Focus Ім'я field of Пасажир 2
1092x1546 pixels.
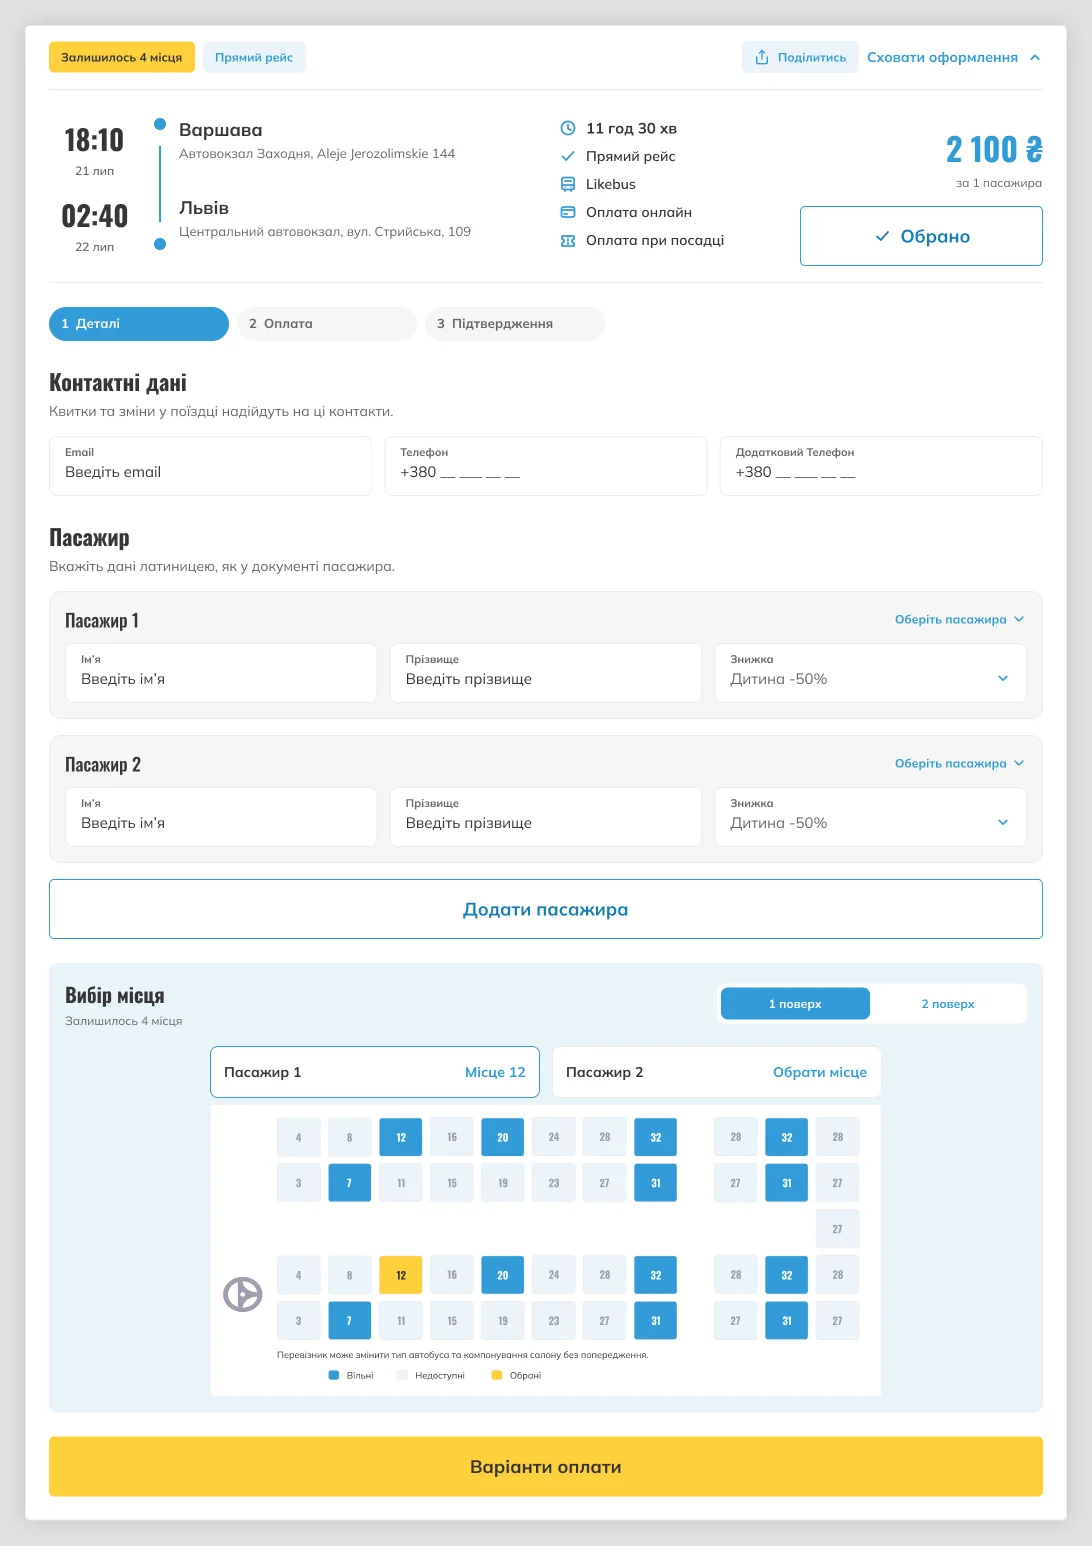click(221, 817)
